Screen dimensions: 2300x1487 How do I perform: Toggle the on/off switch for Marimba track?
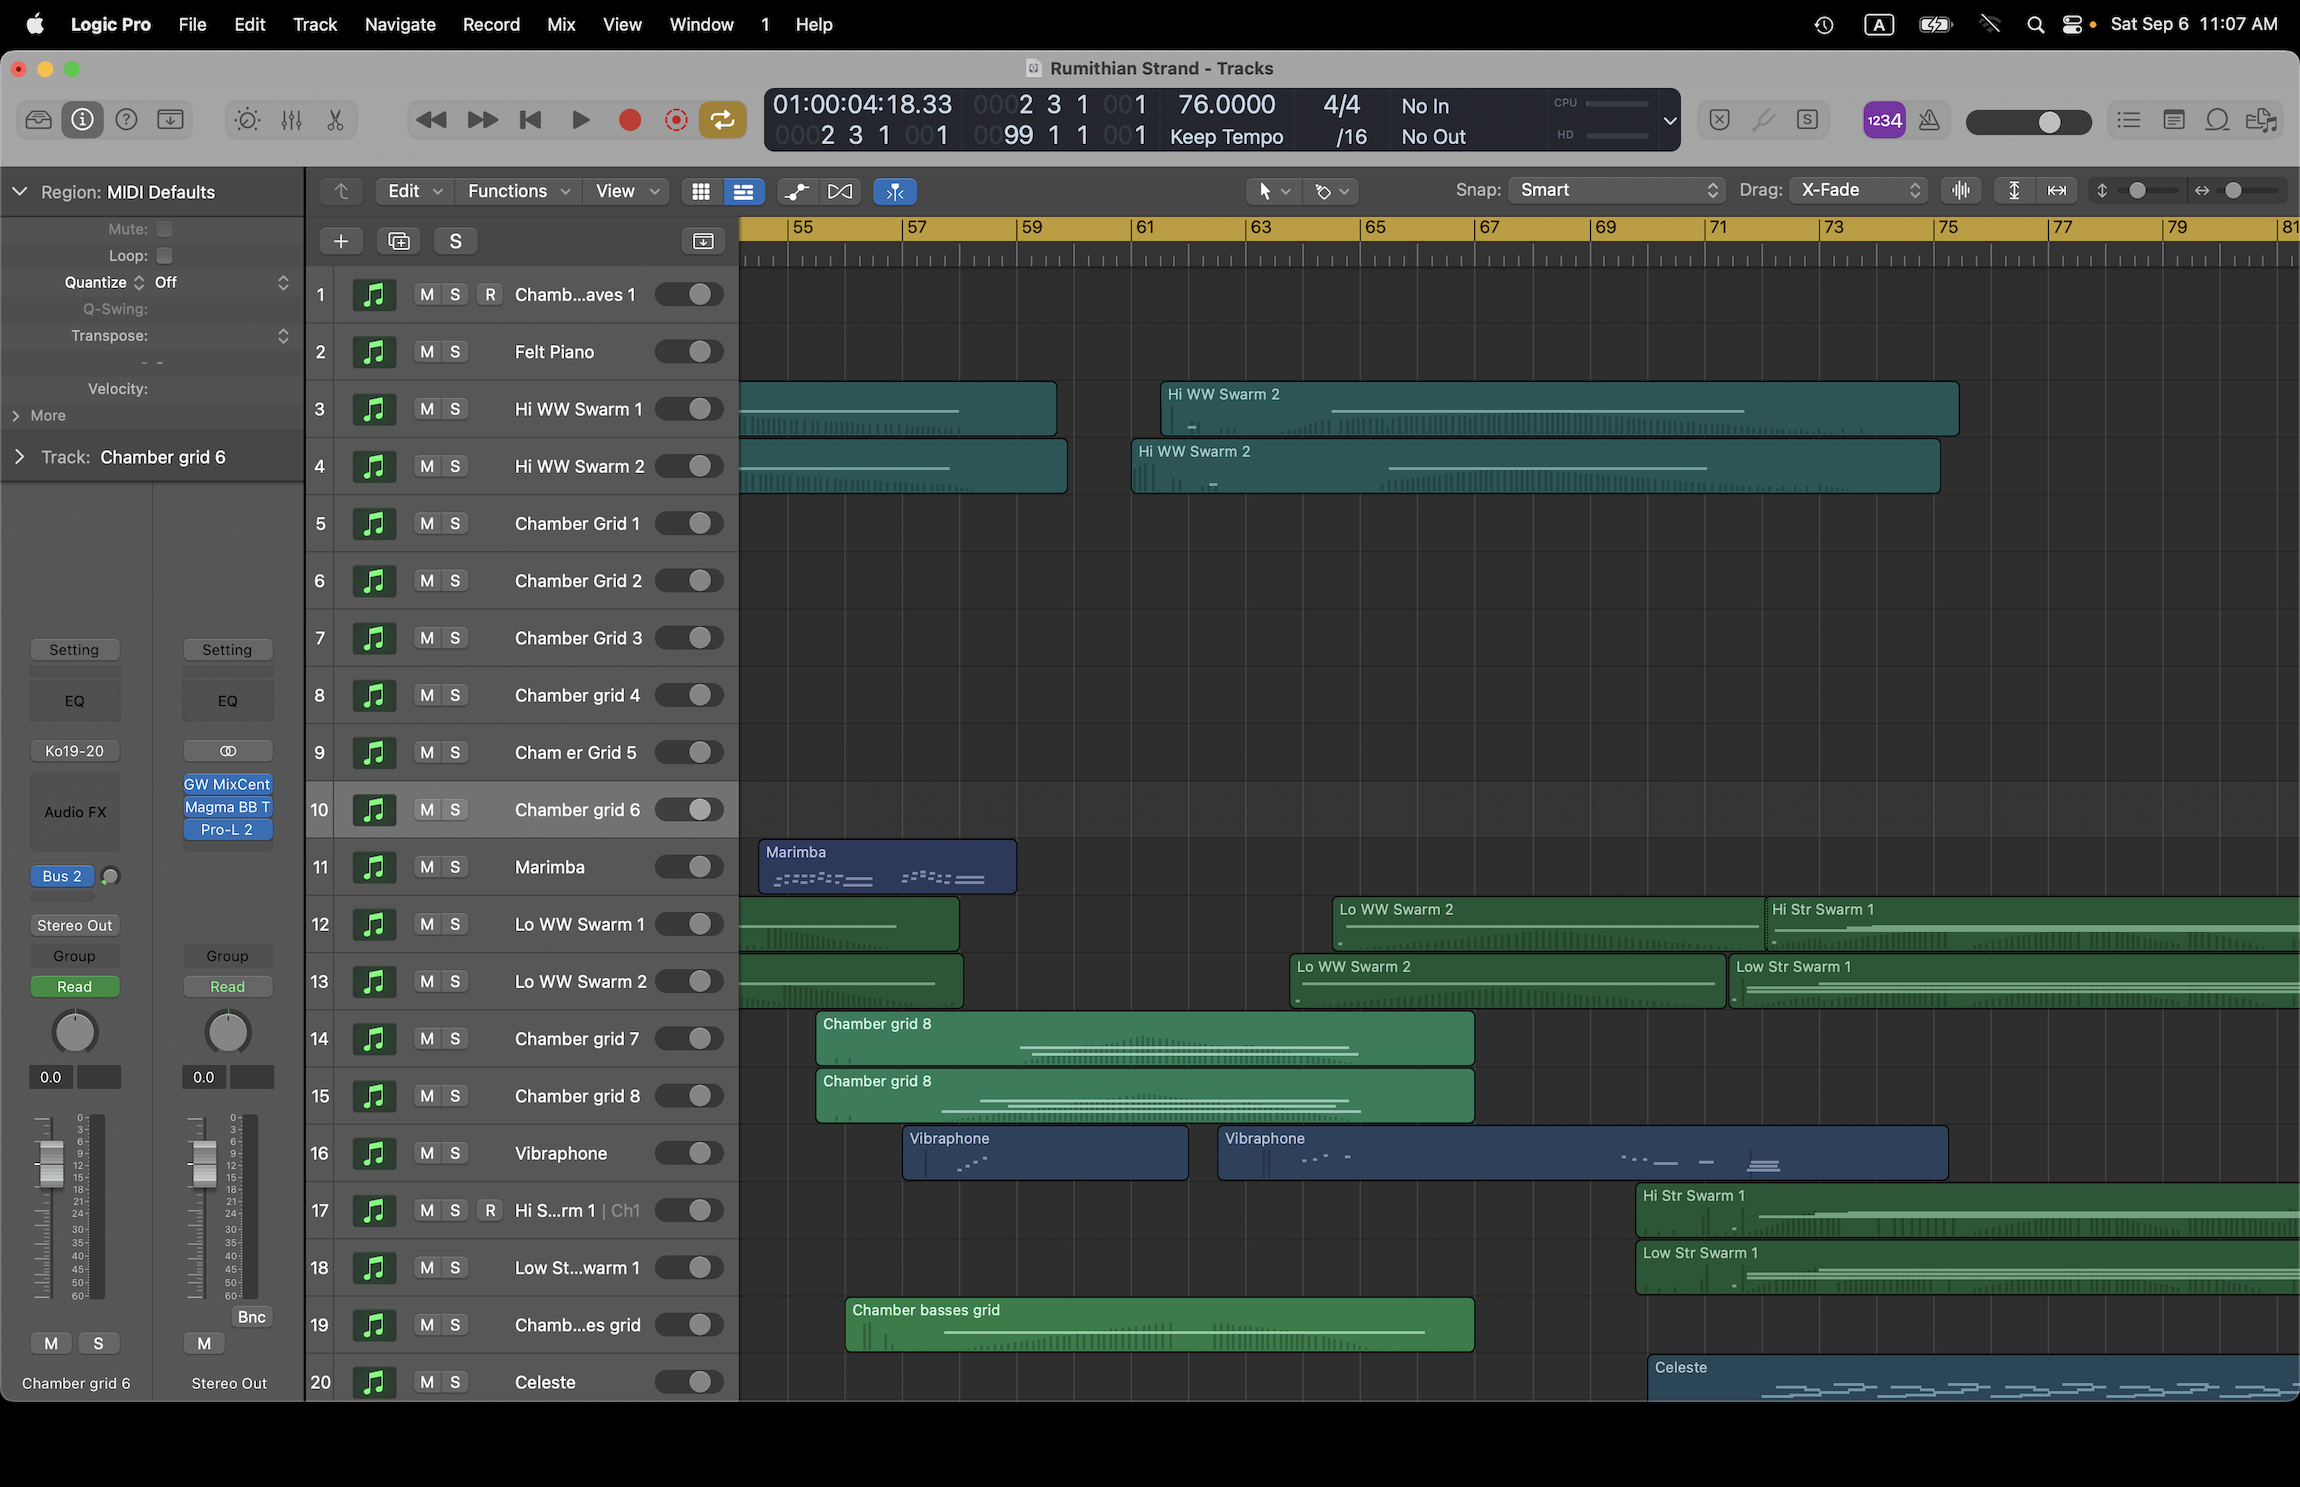pyautogui.click(x=690, y=867)
